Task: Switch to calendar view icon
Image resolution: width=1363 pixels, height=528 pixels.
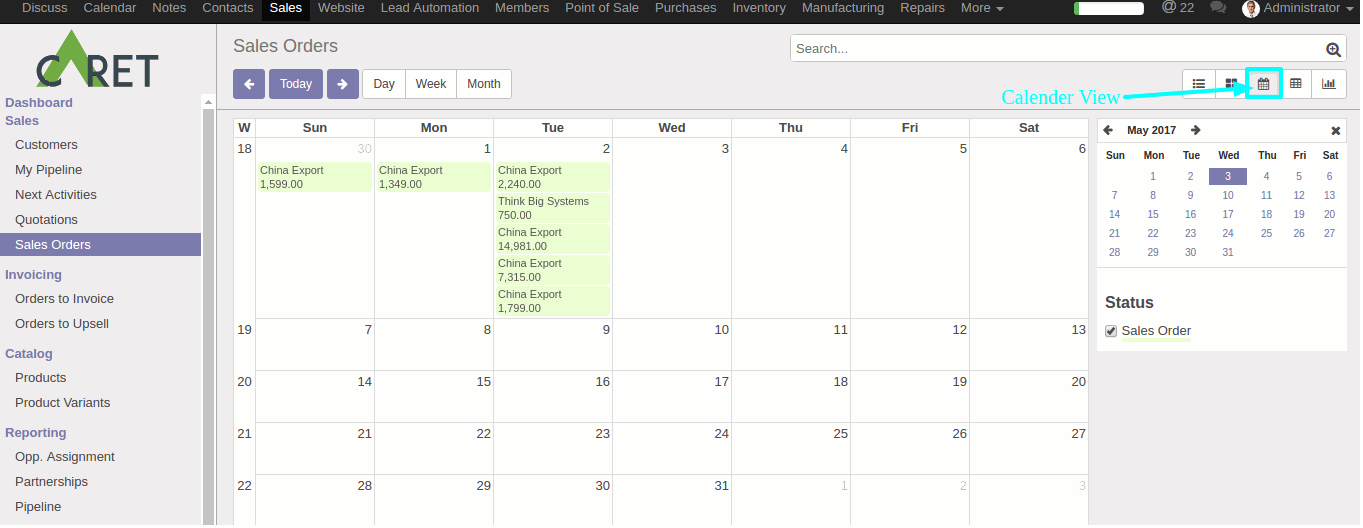Action: point(1264,84)
